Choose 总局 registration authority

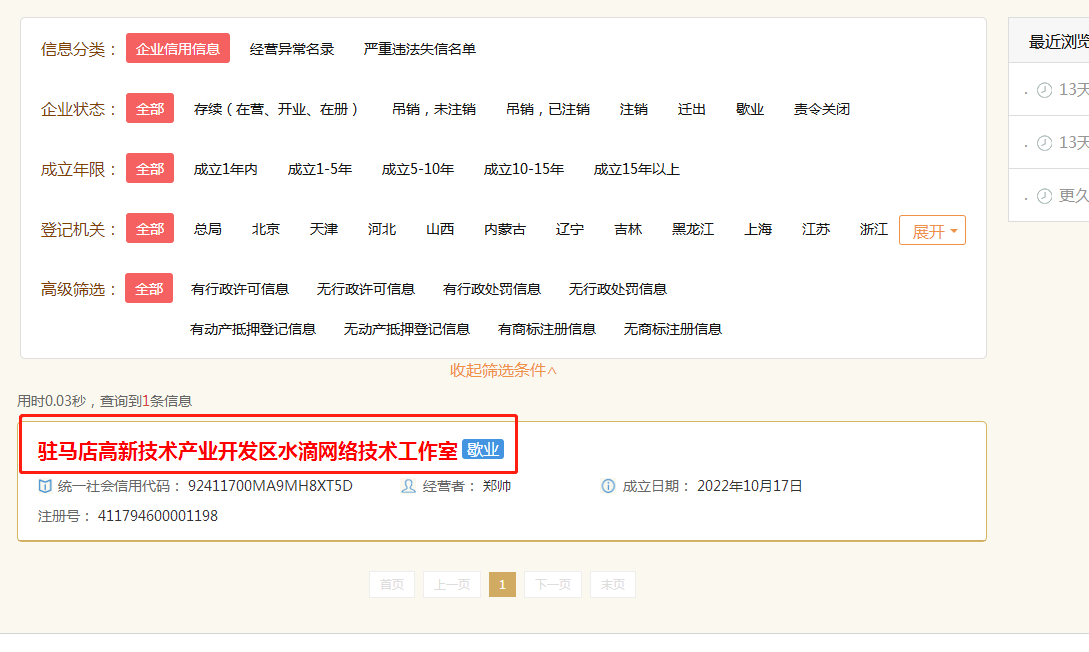coord(208,229)
